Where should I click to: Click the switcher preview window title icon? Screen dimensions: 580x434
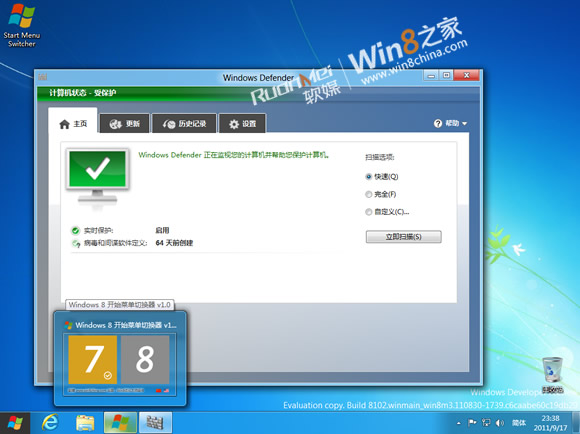tap(68, 325)
